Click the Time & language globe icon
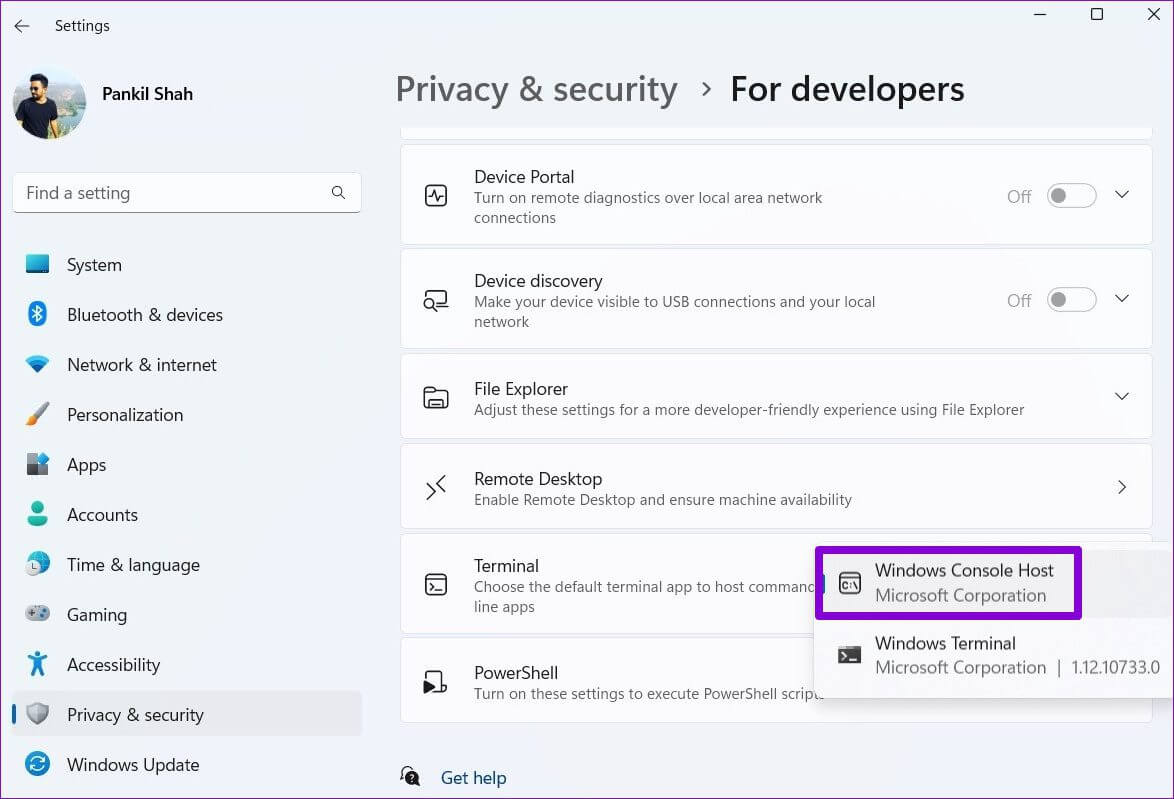 (x=37, y=564)
